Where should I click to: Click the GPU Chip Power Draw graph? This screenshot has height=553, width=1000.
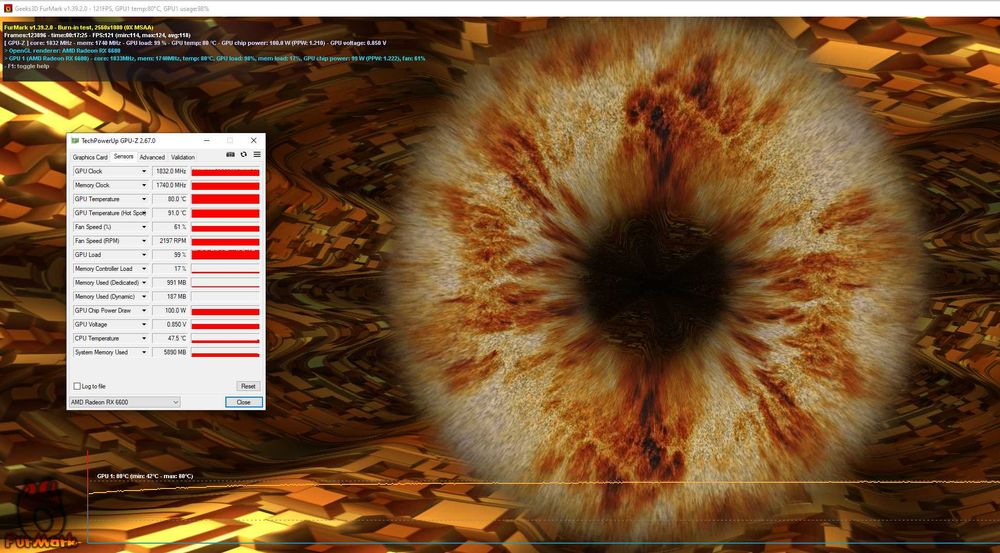click(225, 311)
